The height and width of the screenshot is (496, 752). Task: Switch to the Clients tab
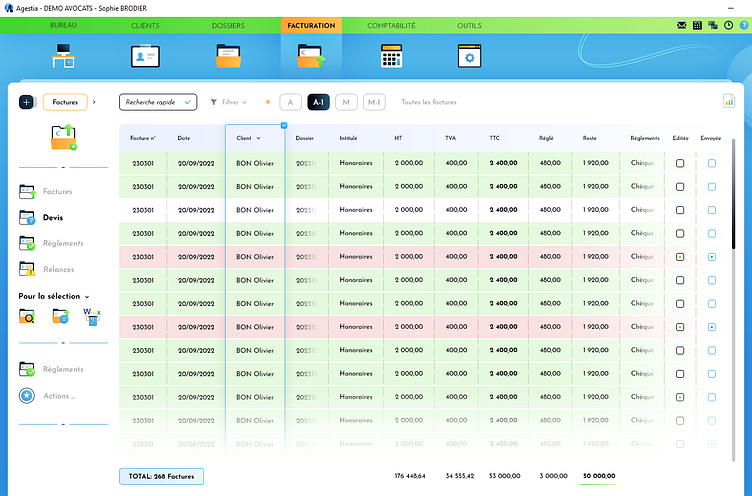pos(145,25)
